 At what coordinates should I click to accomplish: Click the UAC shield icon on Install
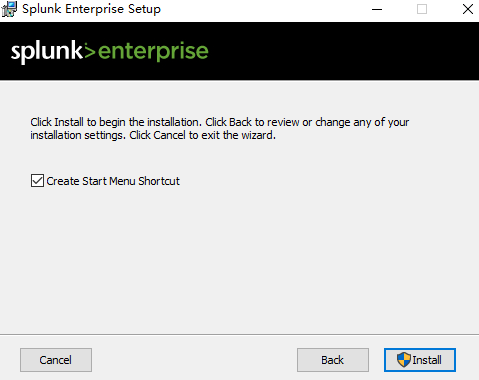pos(404,360)
